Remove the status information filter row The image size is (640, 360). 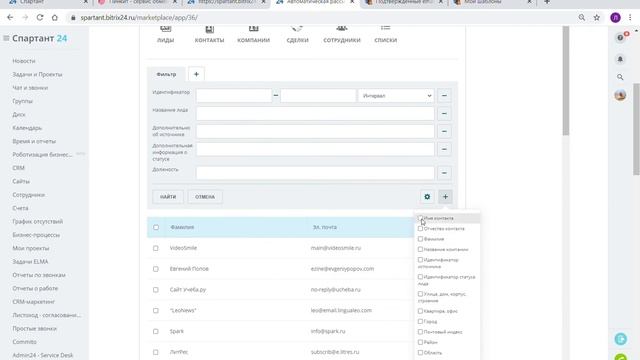(444, 149)
